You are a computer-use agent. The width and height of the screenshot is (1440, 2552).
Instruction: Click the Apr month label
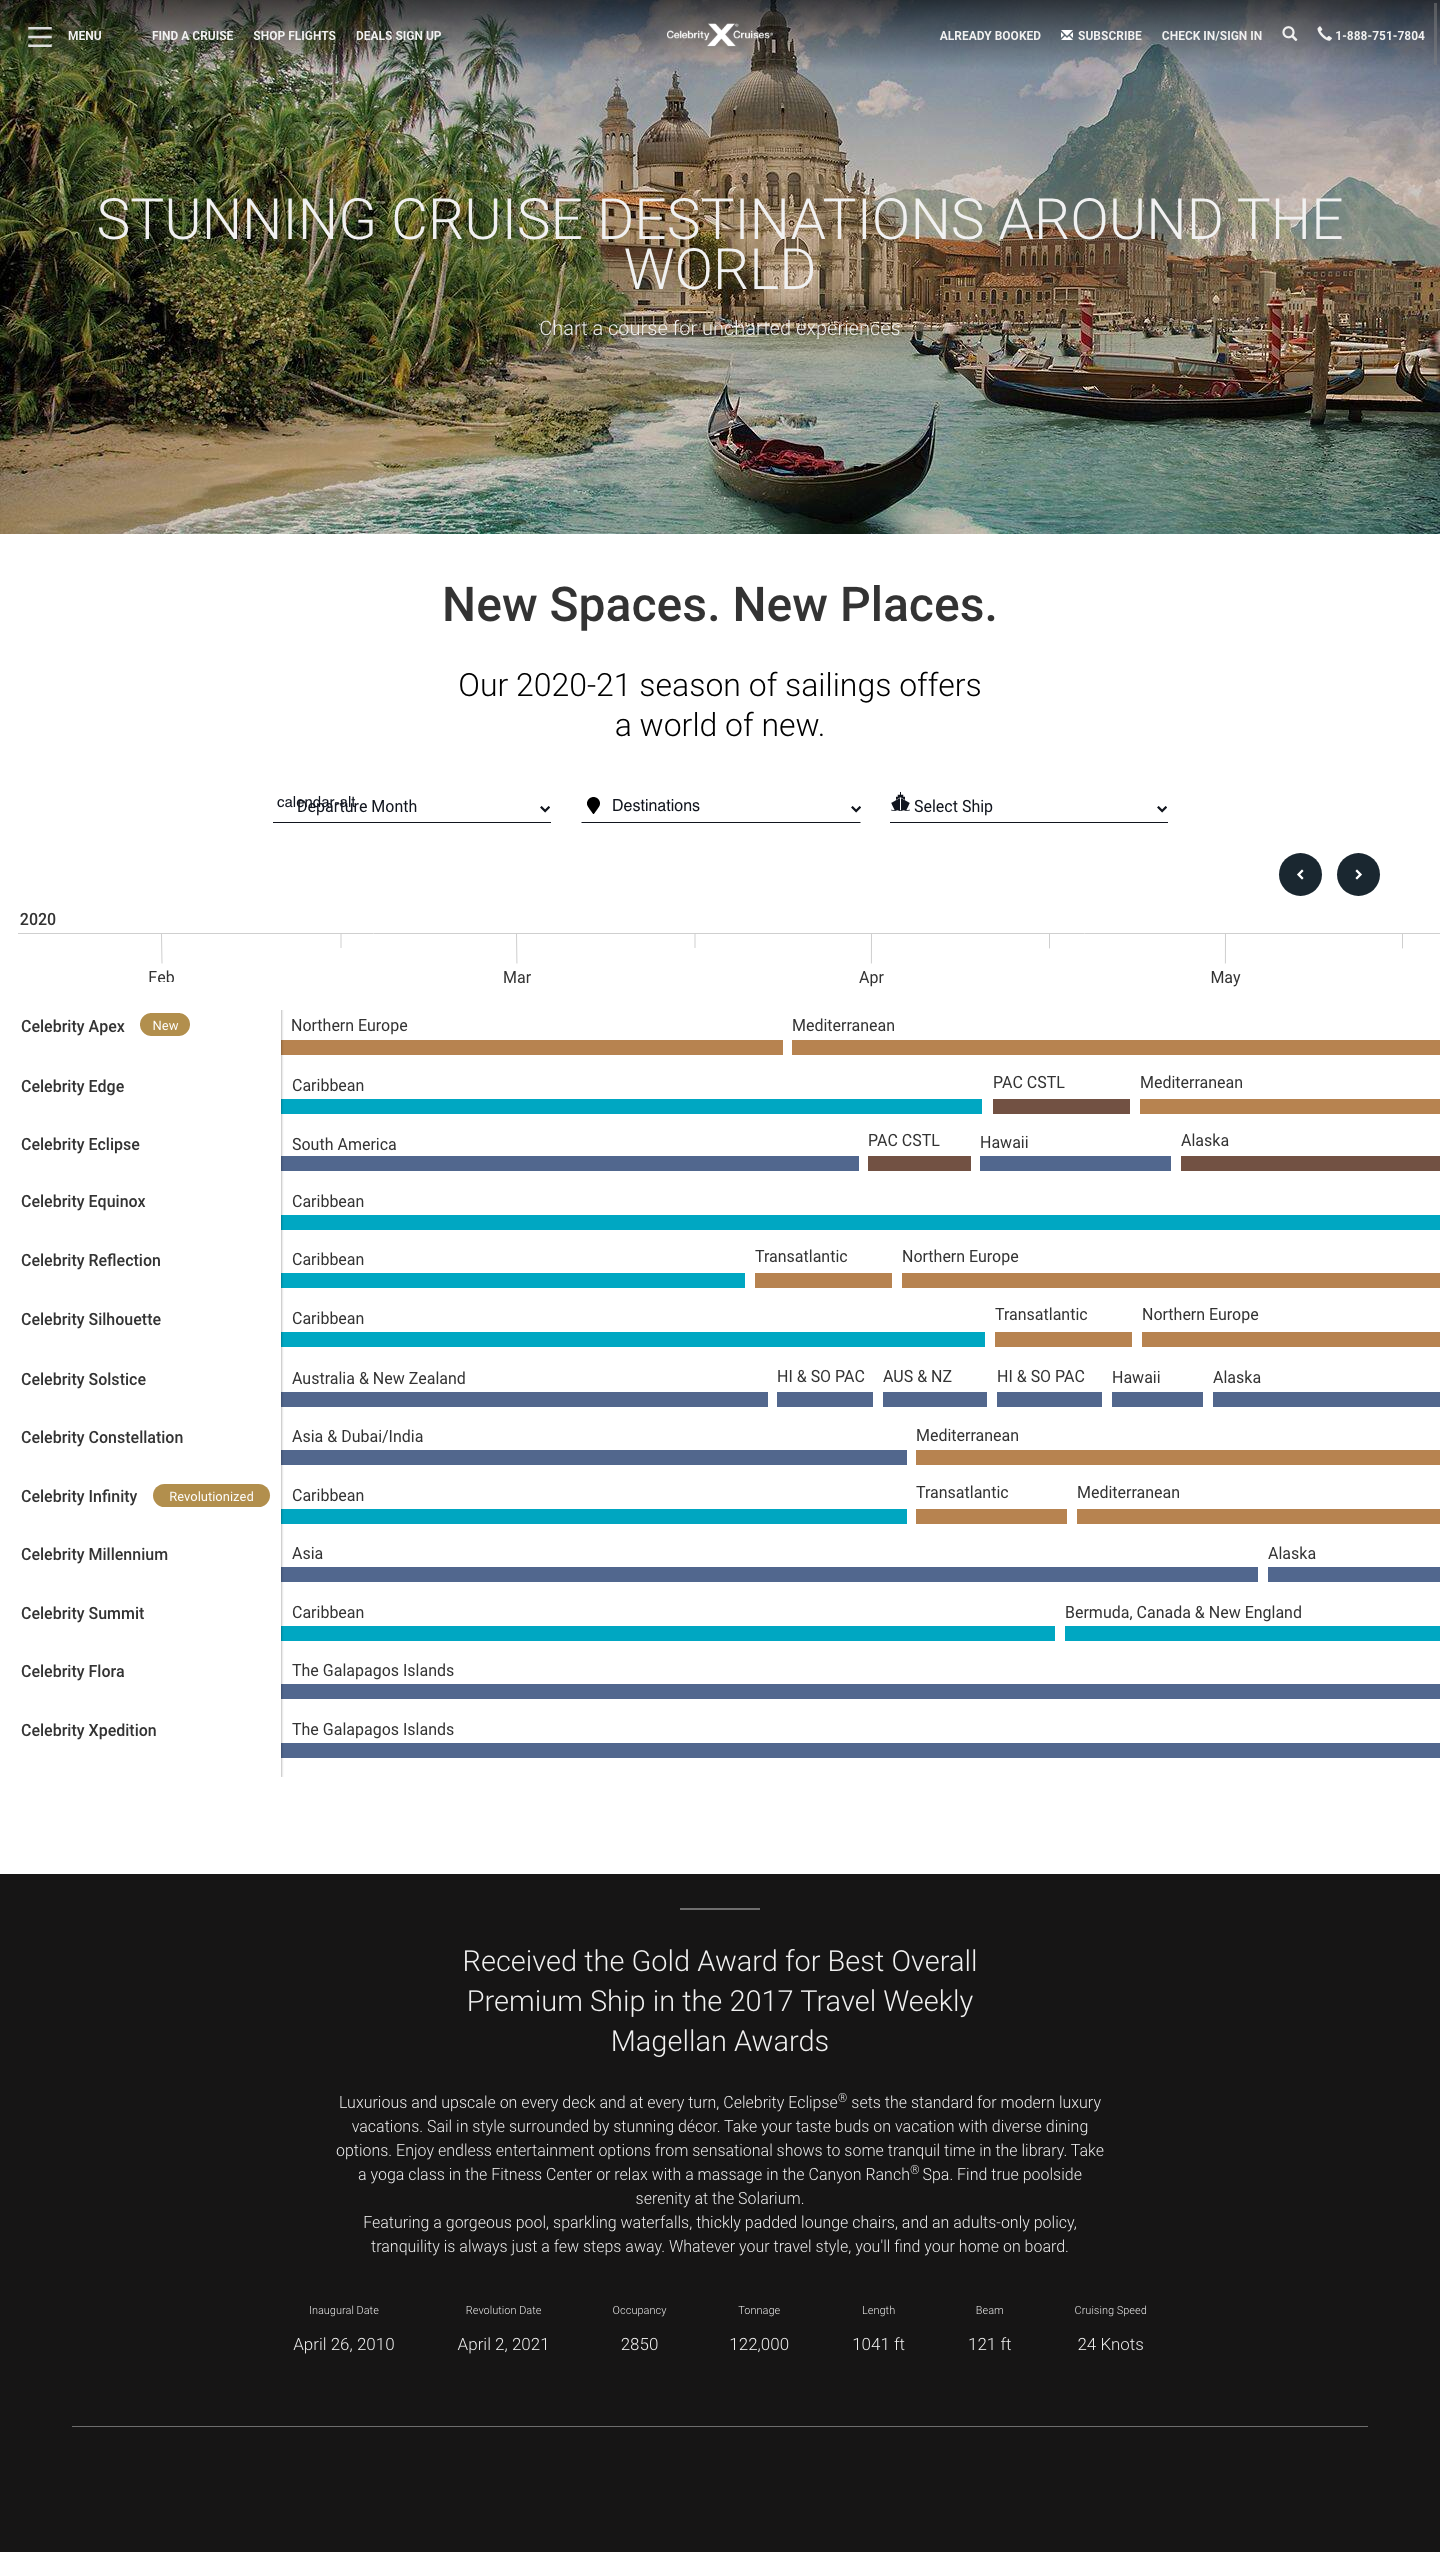tap(871, 977)
